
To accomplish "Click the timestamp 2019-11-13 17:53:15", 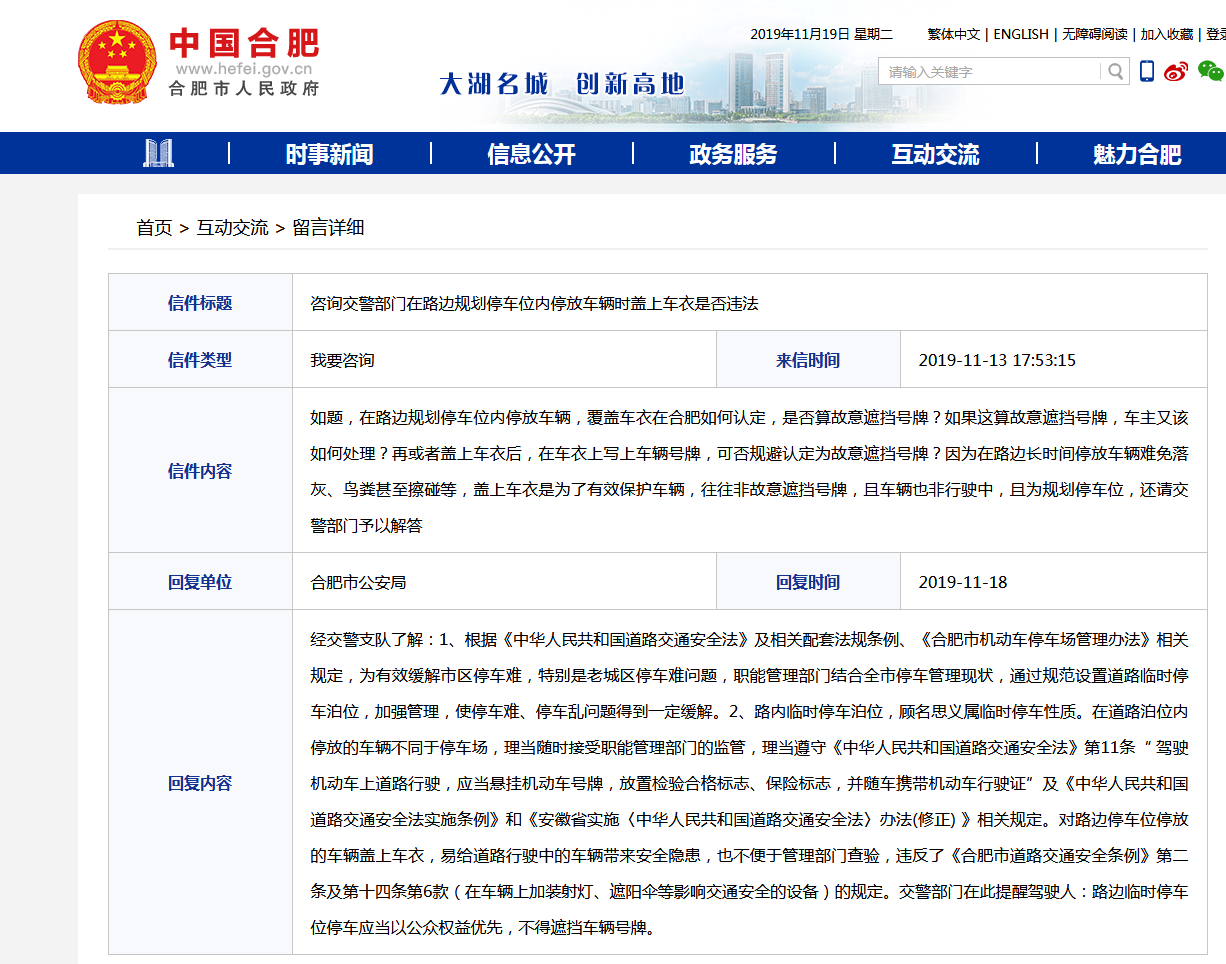I will [x=997, y=360].
